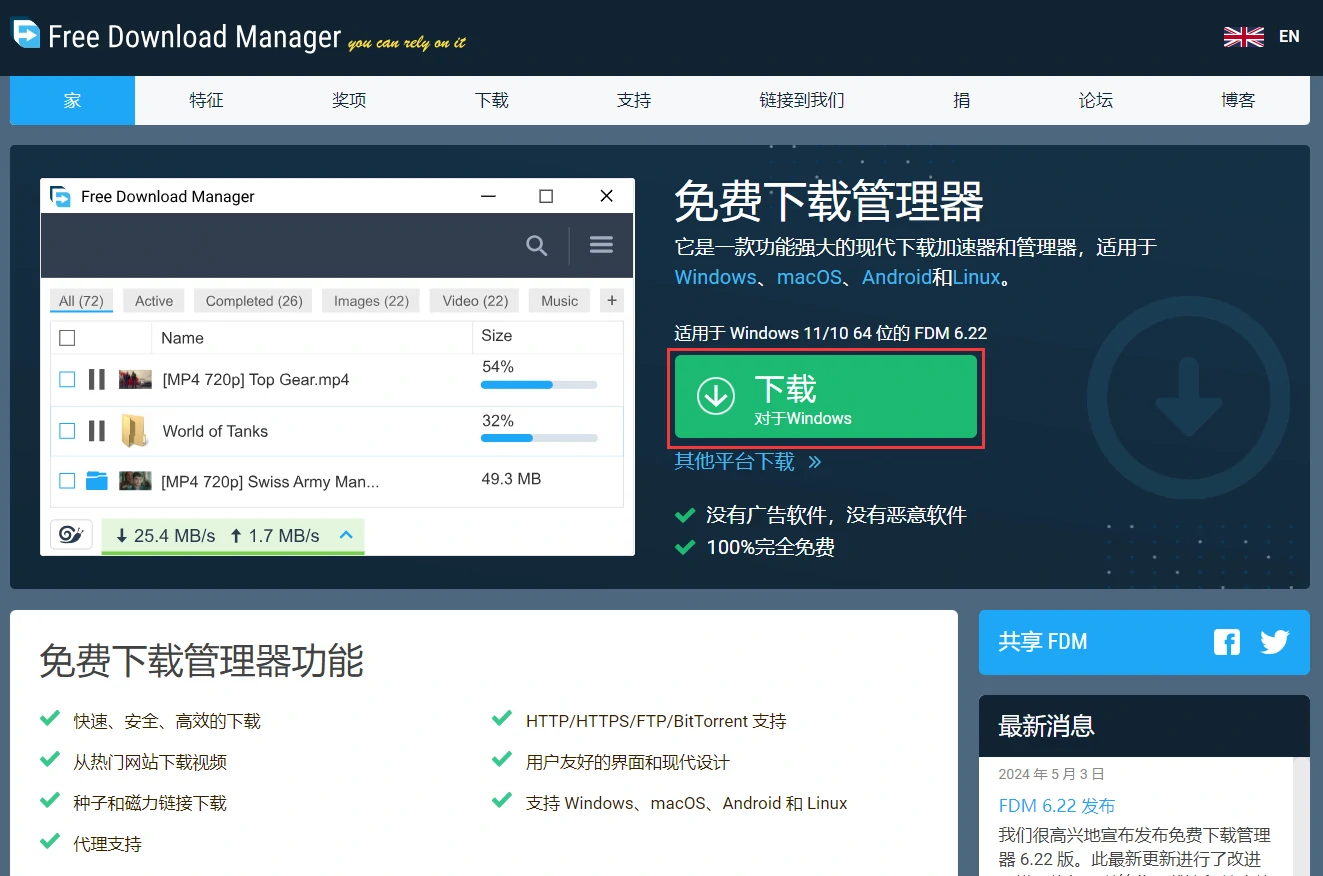This screenshot has width=1323, height=876.
Task: Open the 家 home tab
Action: [72, 100]
